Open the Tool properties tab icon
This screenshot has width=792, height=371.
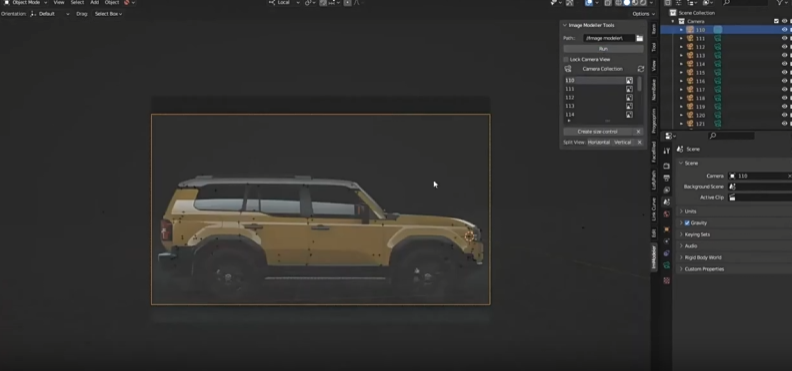tap(666, 150)
